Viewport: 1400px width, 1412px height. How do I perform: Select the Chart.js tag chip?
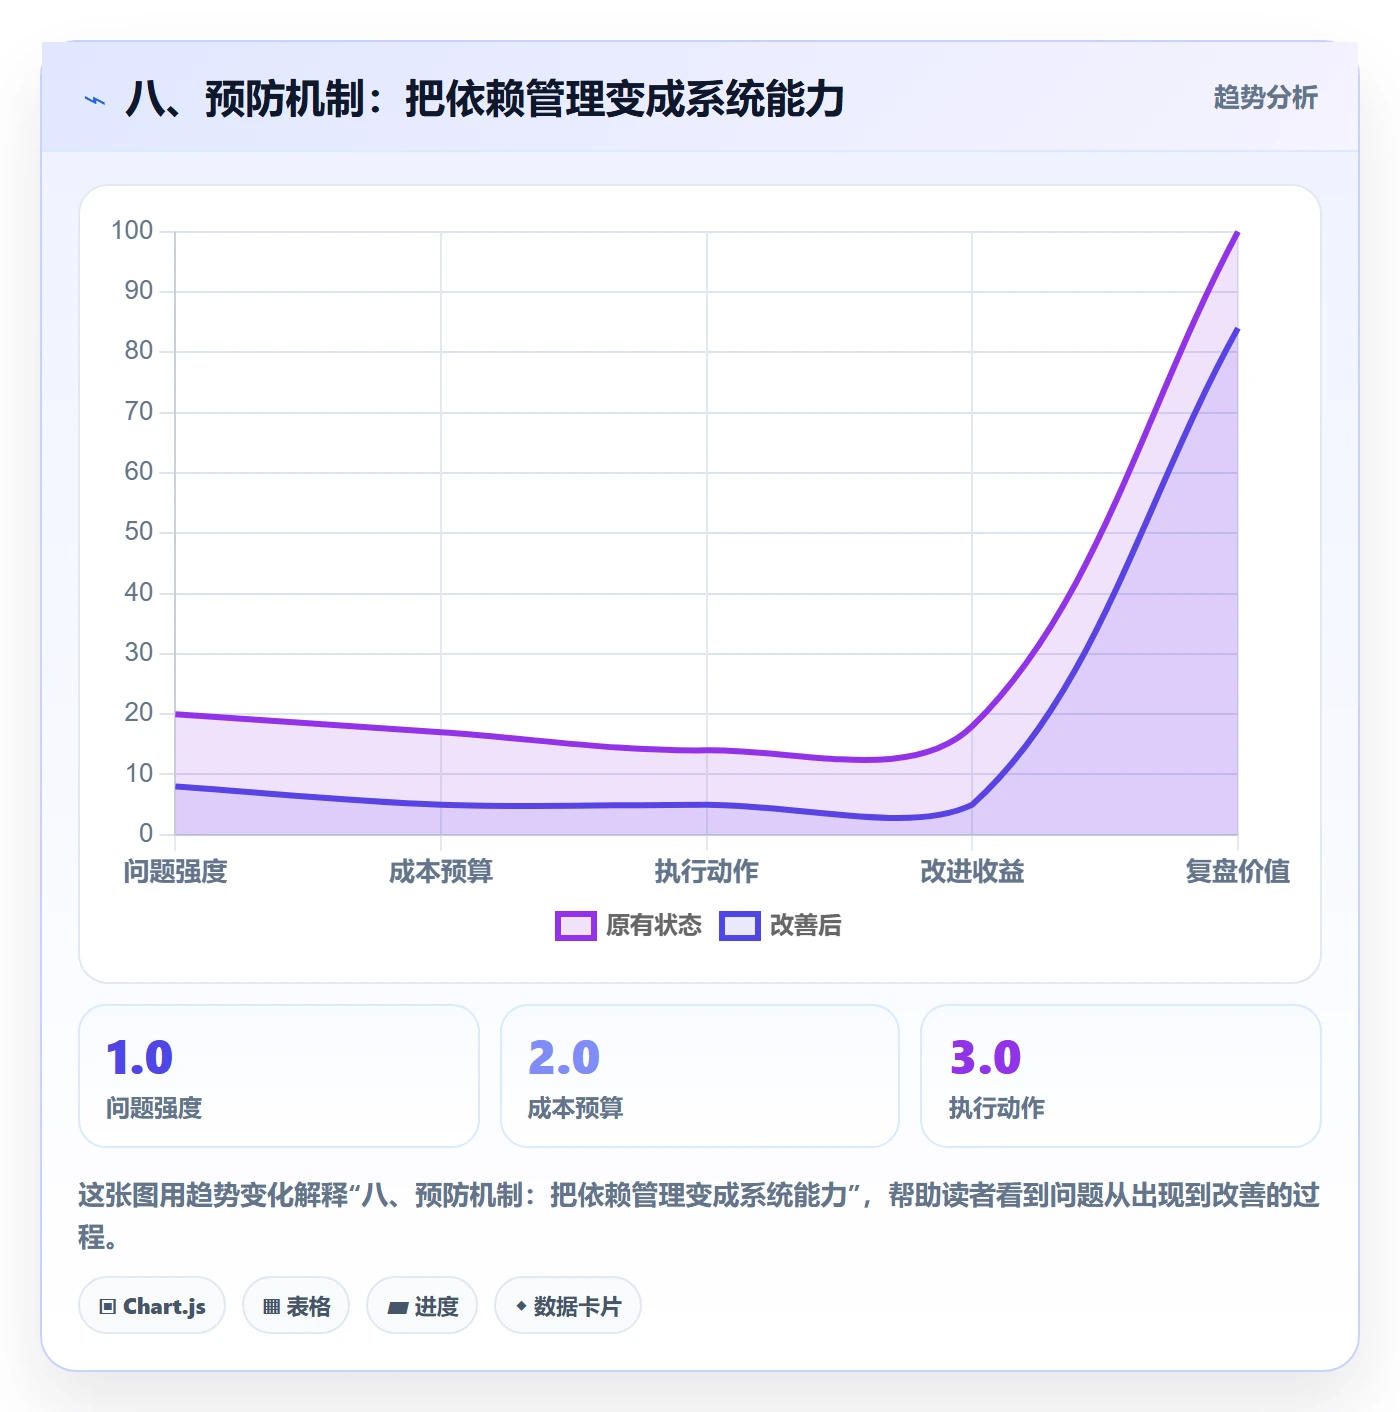pyautogui.click(x=152, y=1306)
